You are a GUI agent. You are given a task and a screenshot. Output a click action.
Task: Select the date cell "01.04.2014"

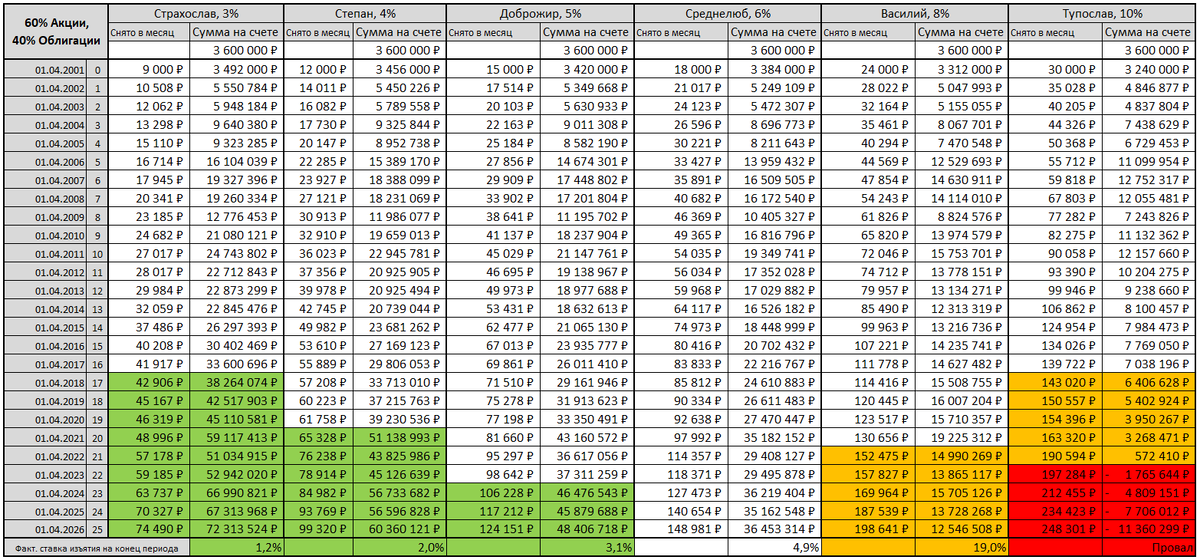46,308
